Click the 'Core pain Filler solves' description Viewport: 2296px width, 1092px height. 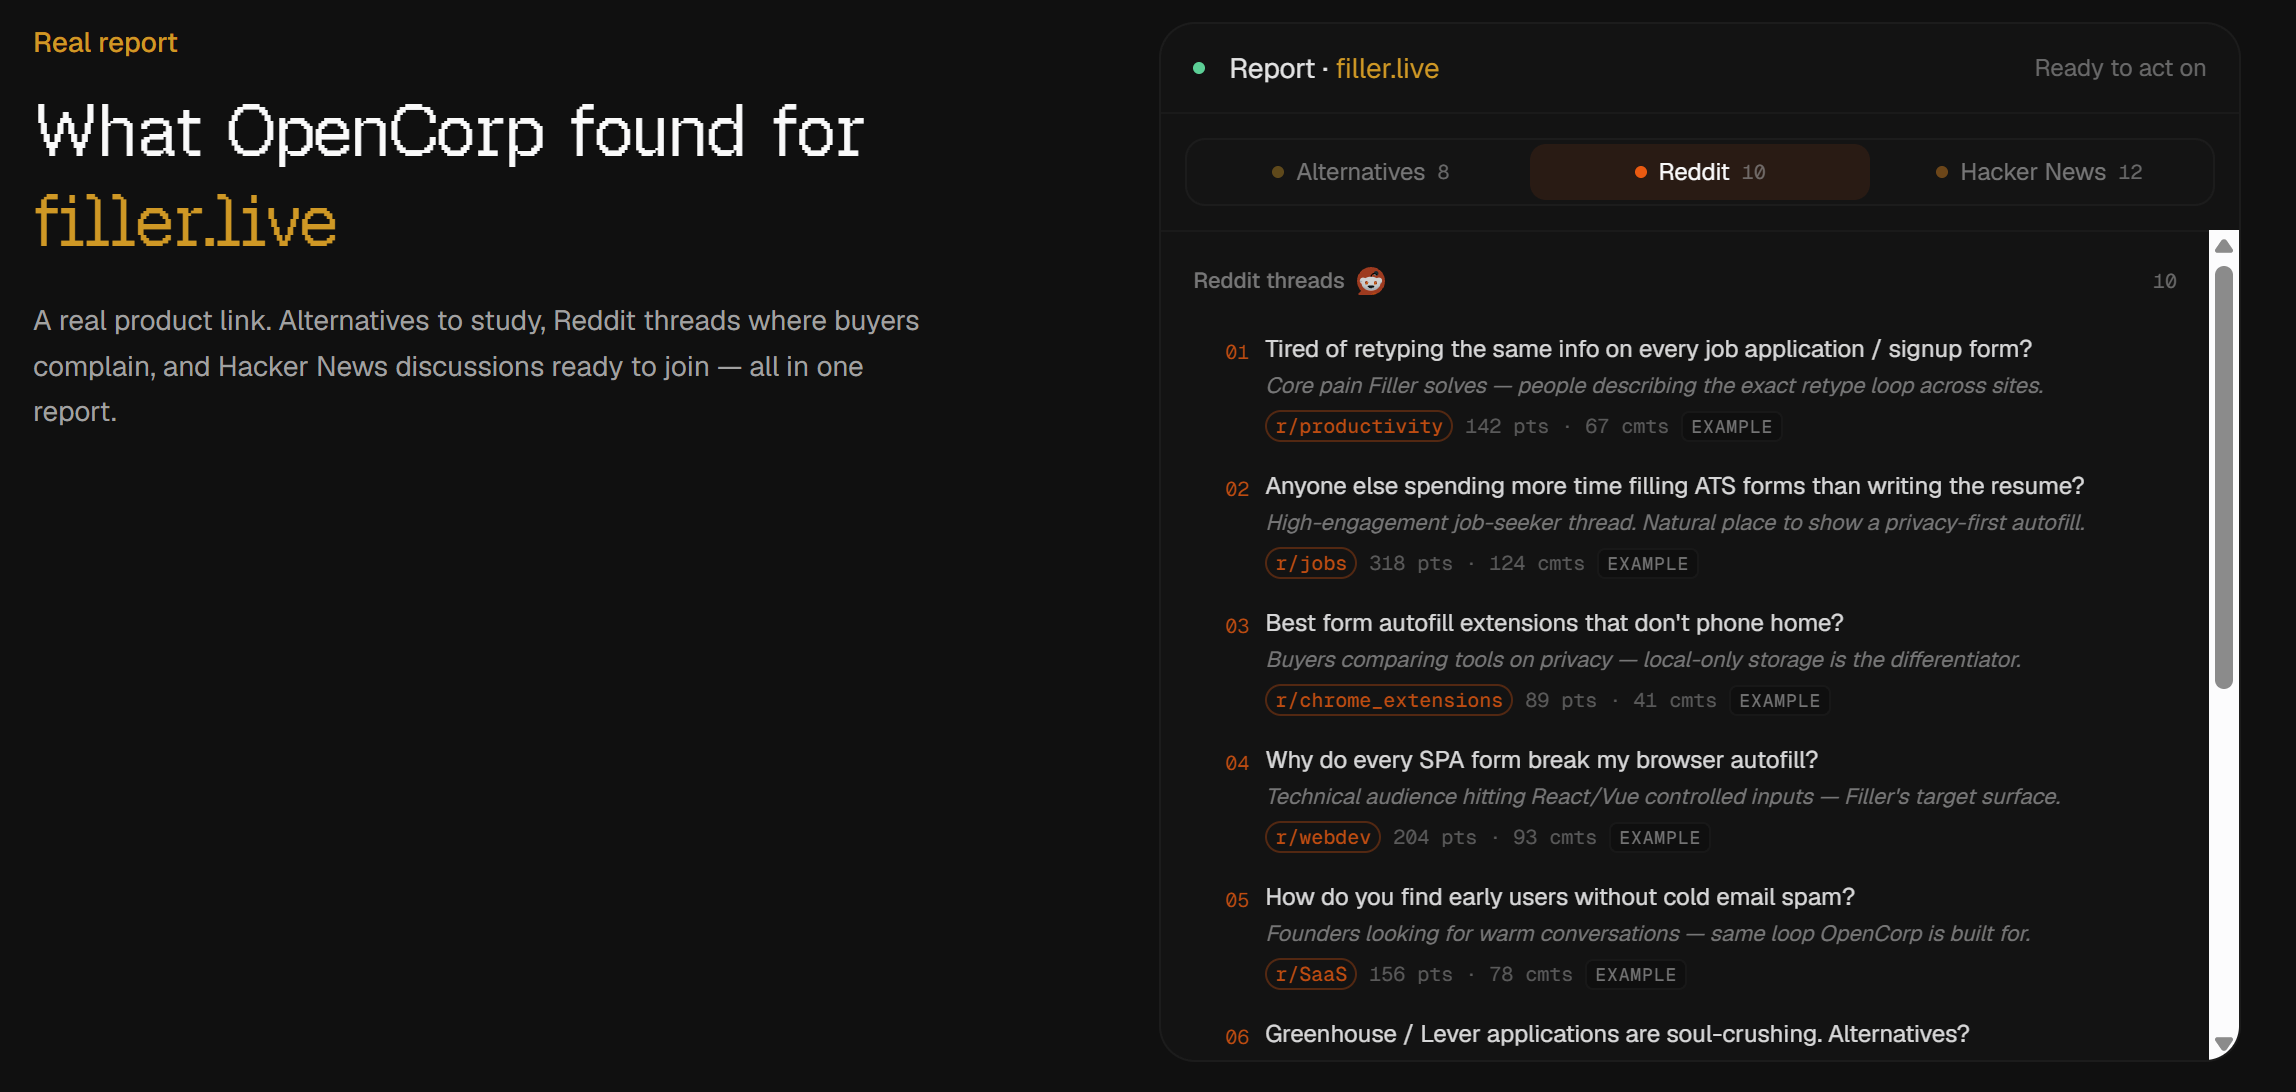[x=1654, y=386]
